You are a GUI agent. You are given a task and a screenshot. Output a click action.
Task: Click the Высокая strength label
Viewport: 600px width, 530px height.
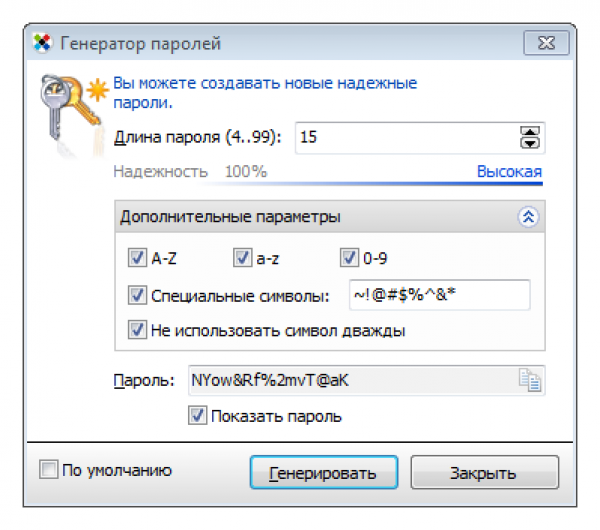[x=509, y=171]
